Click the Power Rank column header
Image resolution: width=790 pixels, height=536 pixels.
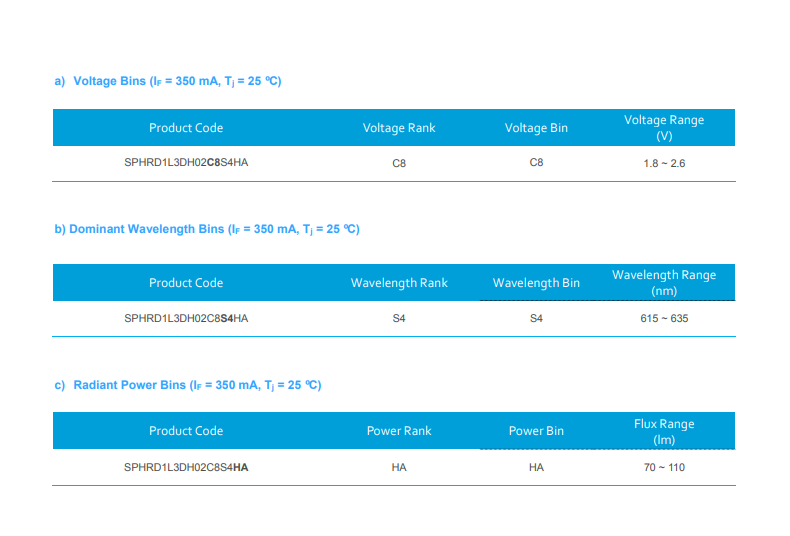pos(399,431)
